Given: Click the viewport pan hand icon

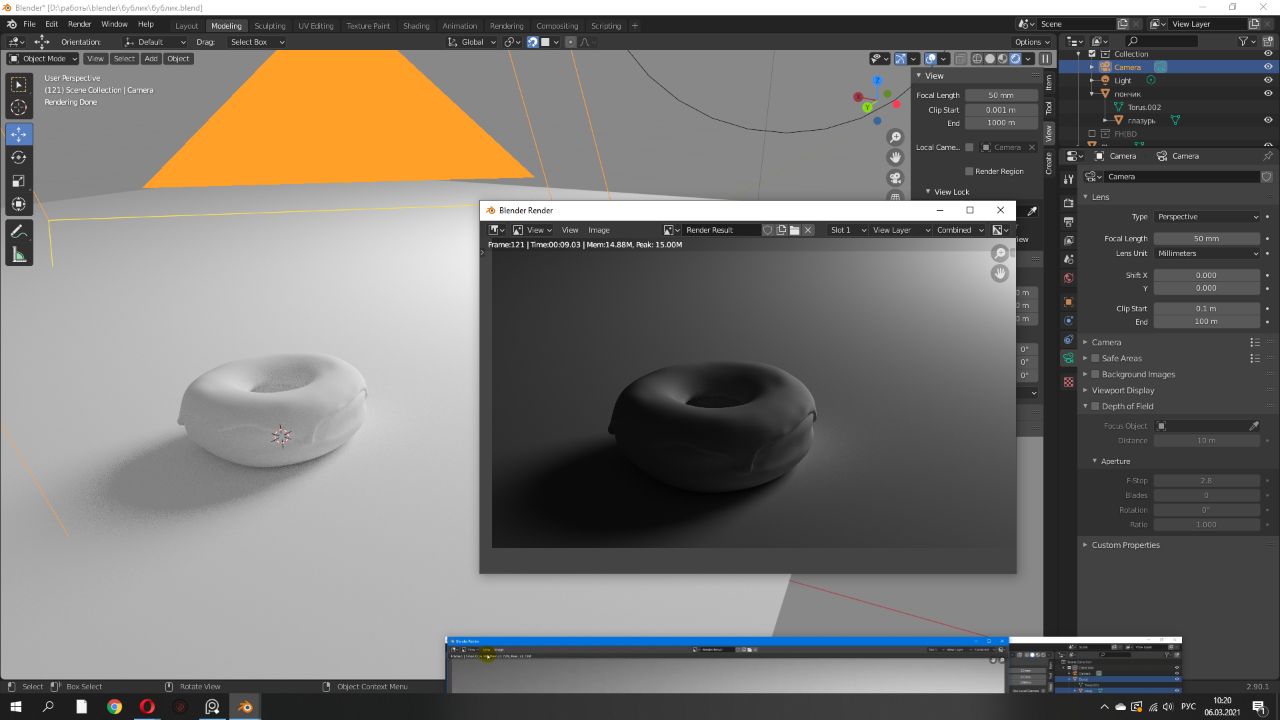Looking at the screenshot, I should 896,158.
